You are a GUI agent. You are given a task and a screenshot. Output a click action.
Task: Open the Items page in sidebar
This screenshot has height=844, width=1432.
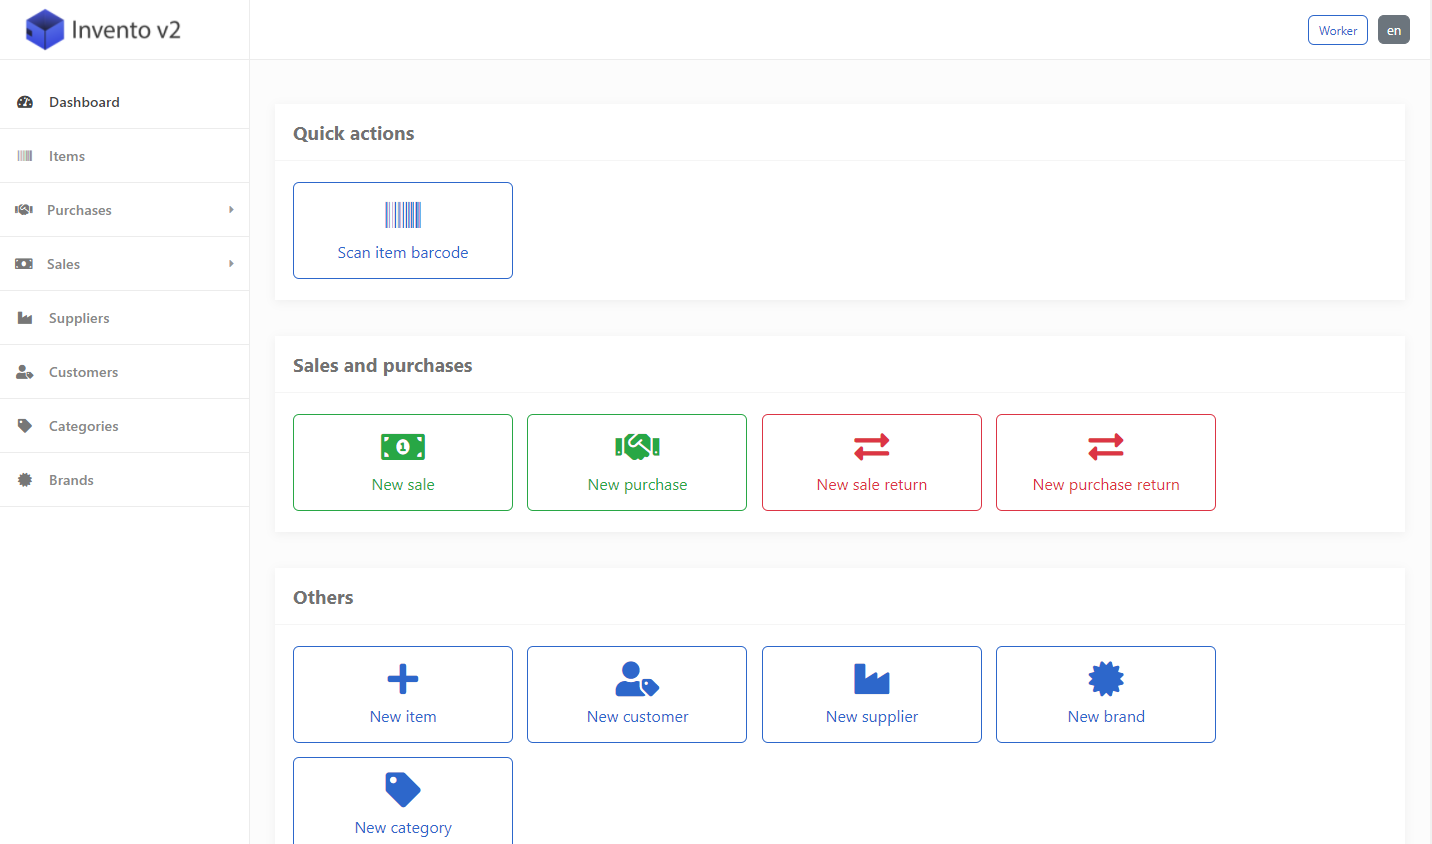tap(67, 156)
